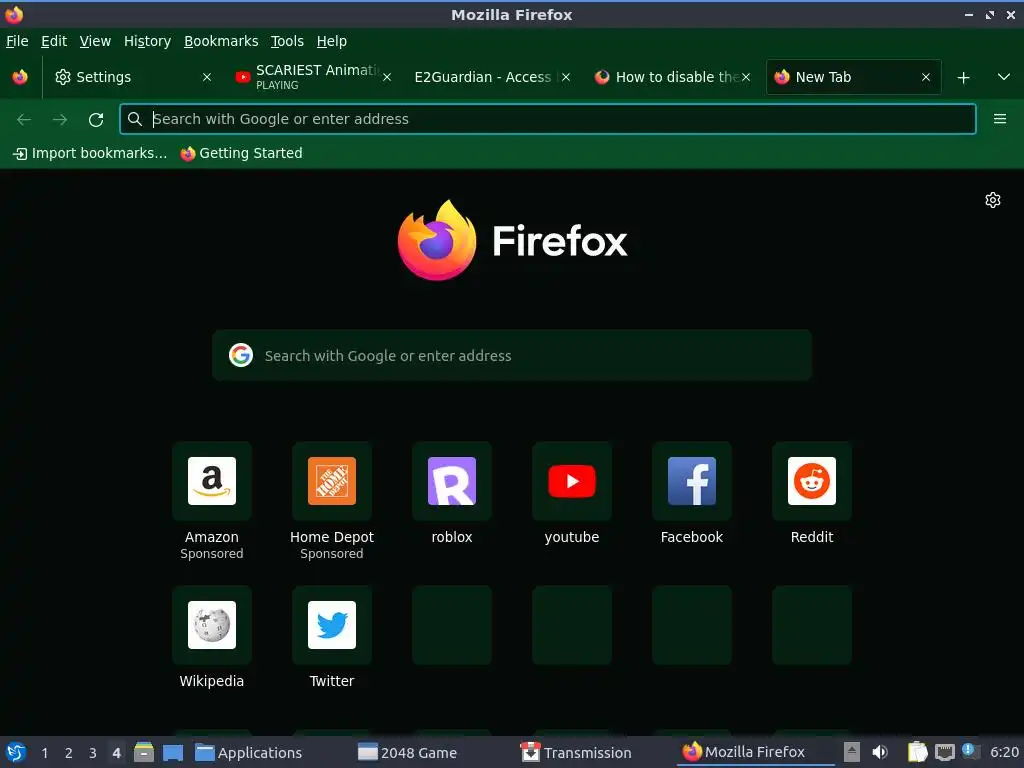Open the file manager taskbar icon
The width and height of the screenshot is (1024, 768).
click(x=144, y=752)
